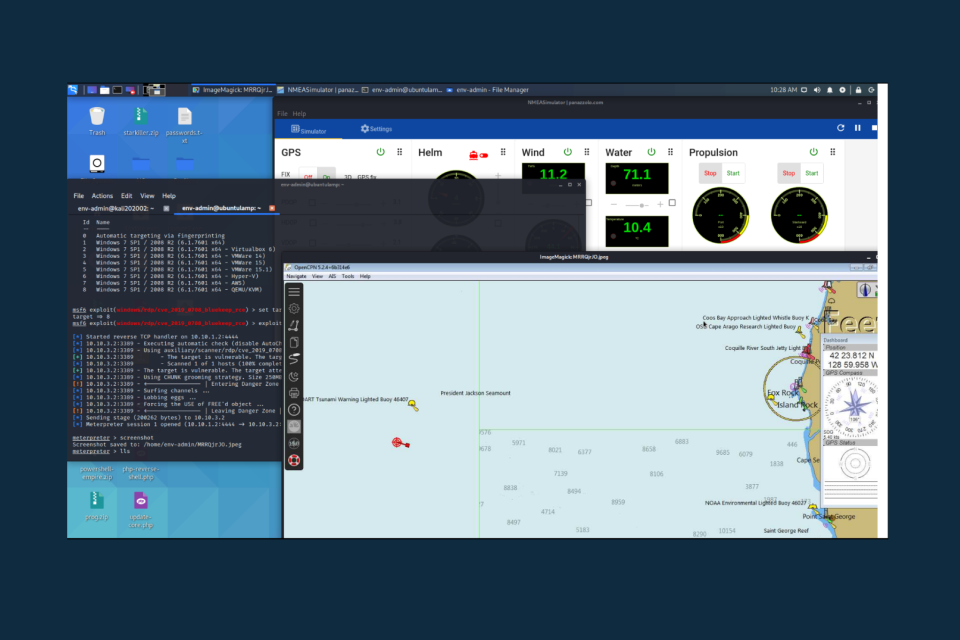Click the Helm panel grip dots icon

click(503, 152)
